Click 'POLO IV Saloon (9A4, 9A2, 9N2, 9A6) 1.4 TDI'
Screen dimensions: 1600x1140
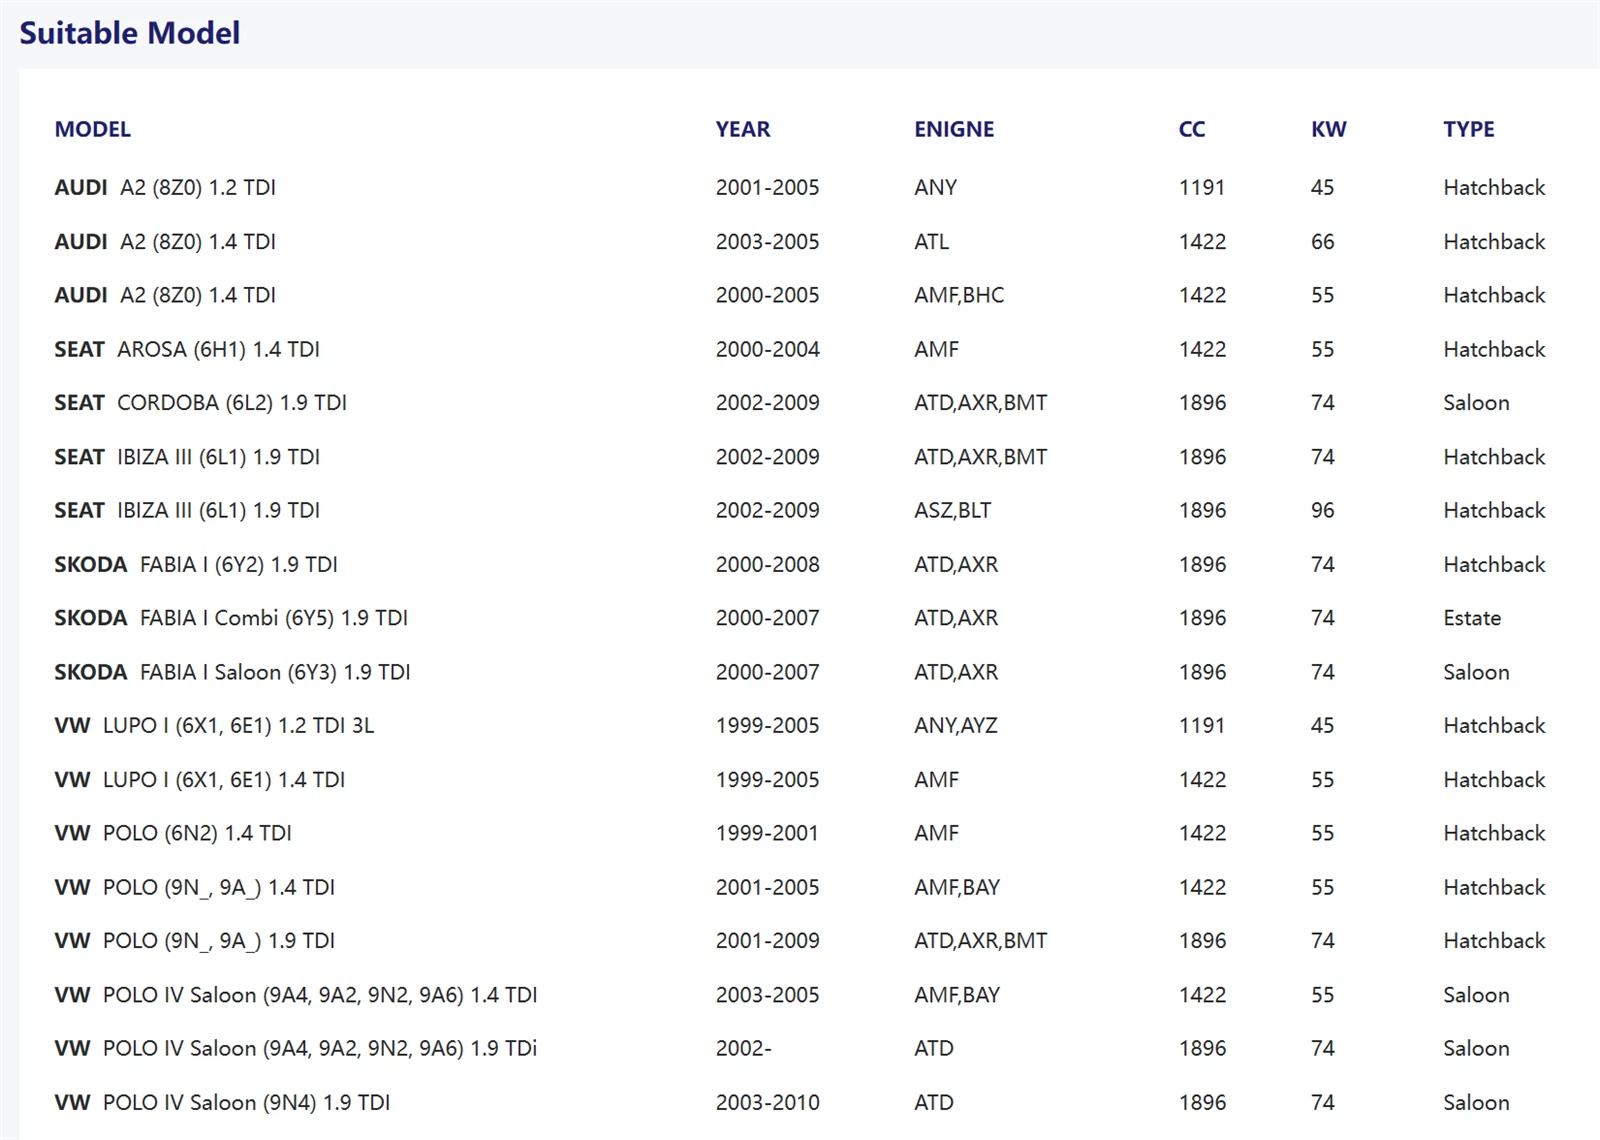[320, 994]
